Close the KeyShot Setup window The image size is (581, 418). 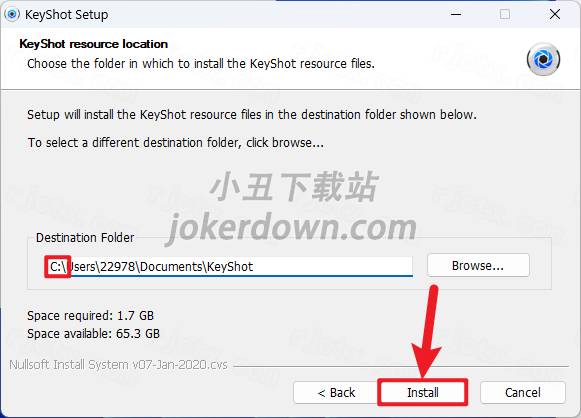(x=555, y=14)
